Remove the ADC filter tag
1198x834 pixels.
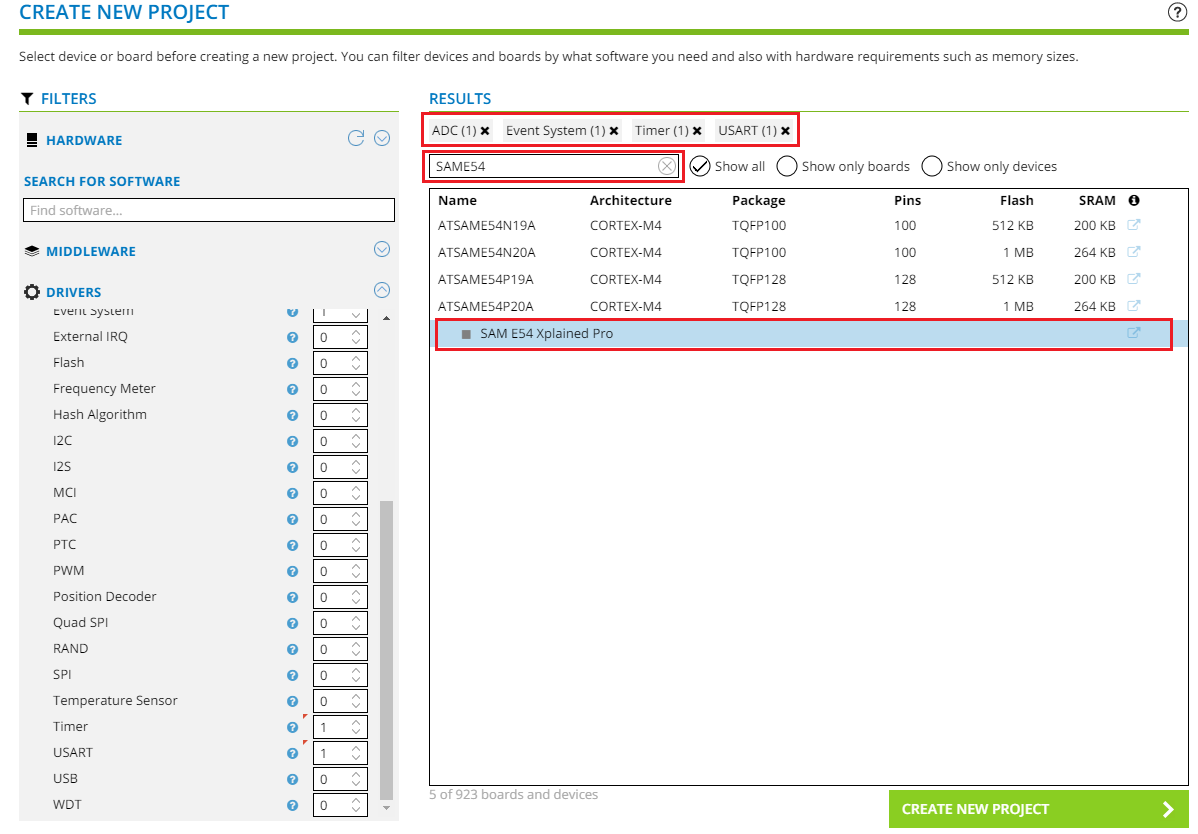coord(485,131)
